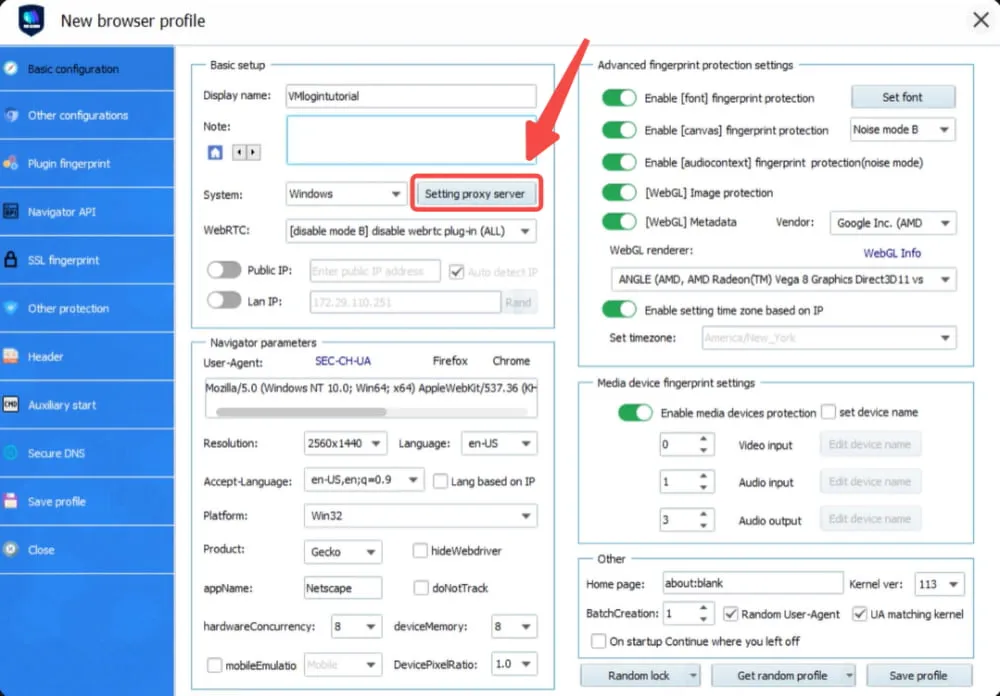The image size is (1000, 696).
Task: Click the Secure DNS sidebar icon
Action: 11,453
